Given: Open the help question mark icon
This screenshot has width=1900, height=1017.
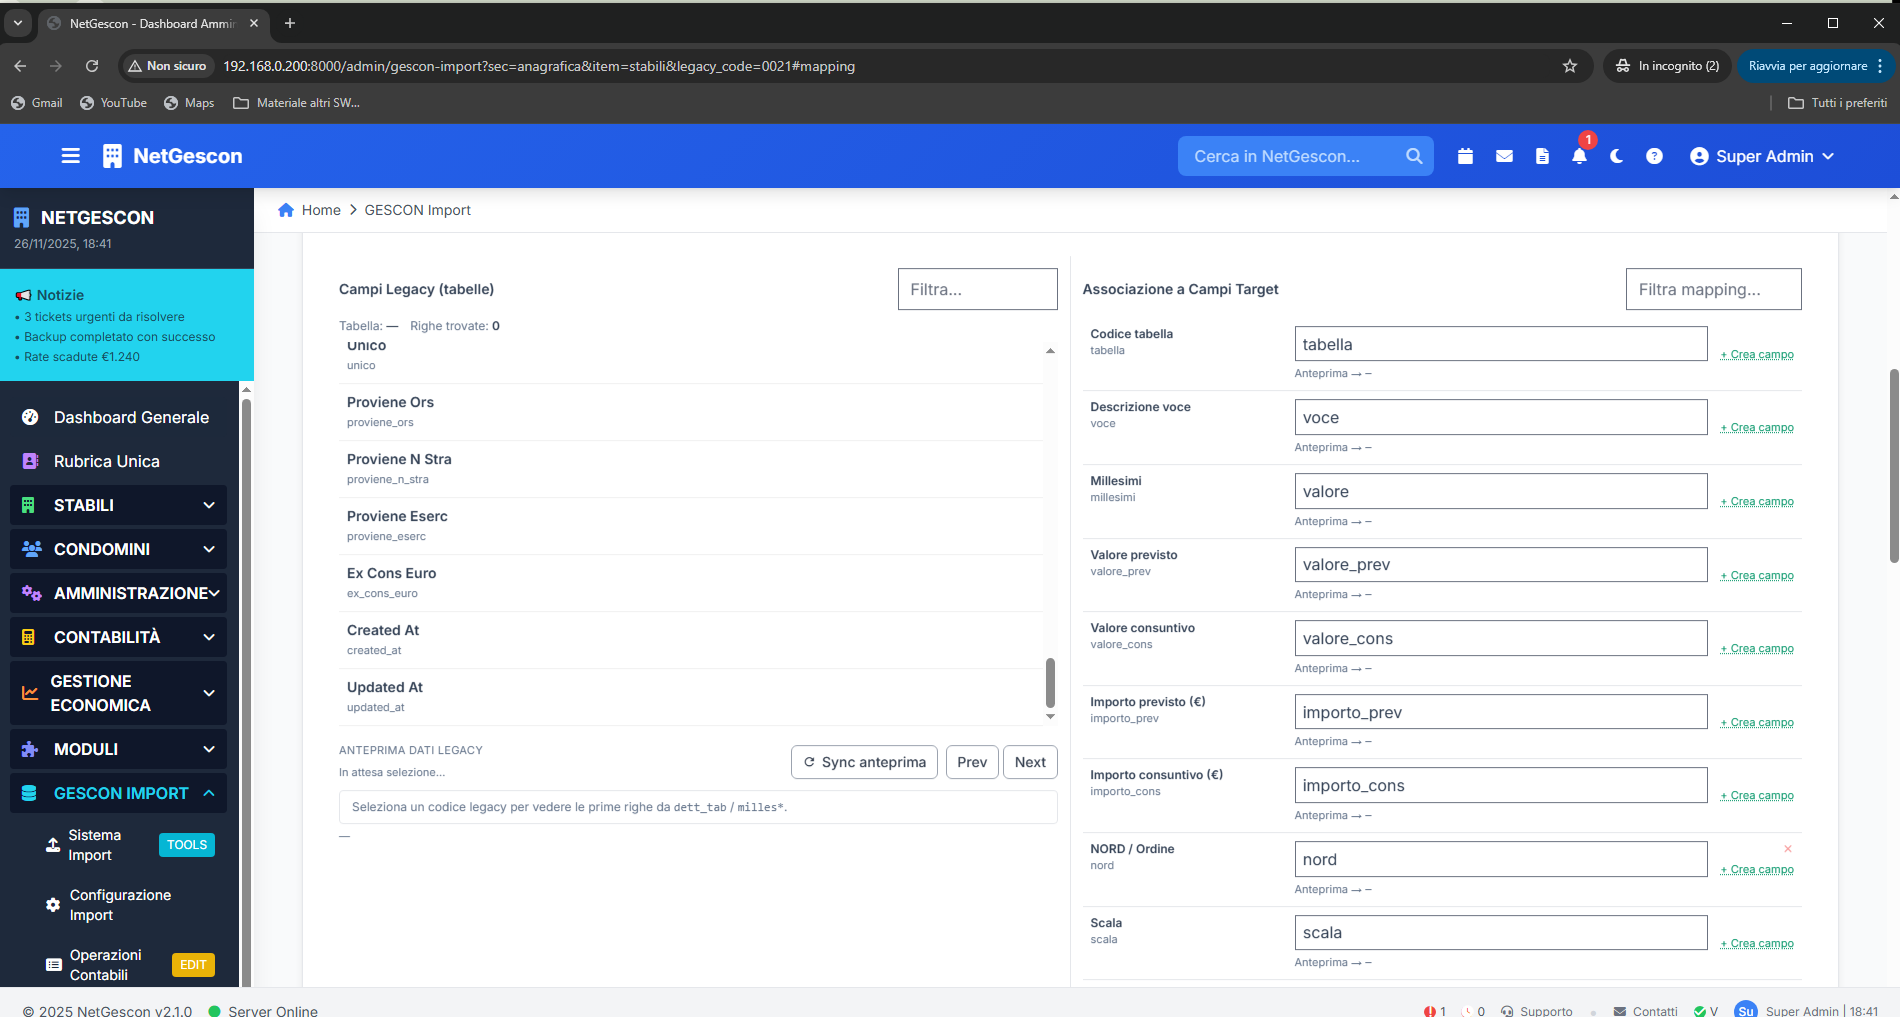Looking at the screenshot, I should [x=1654, y=156].
